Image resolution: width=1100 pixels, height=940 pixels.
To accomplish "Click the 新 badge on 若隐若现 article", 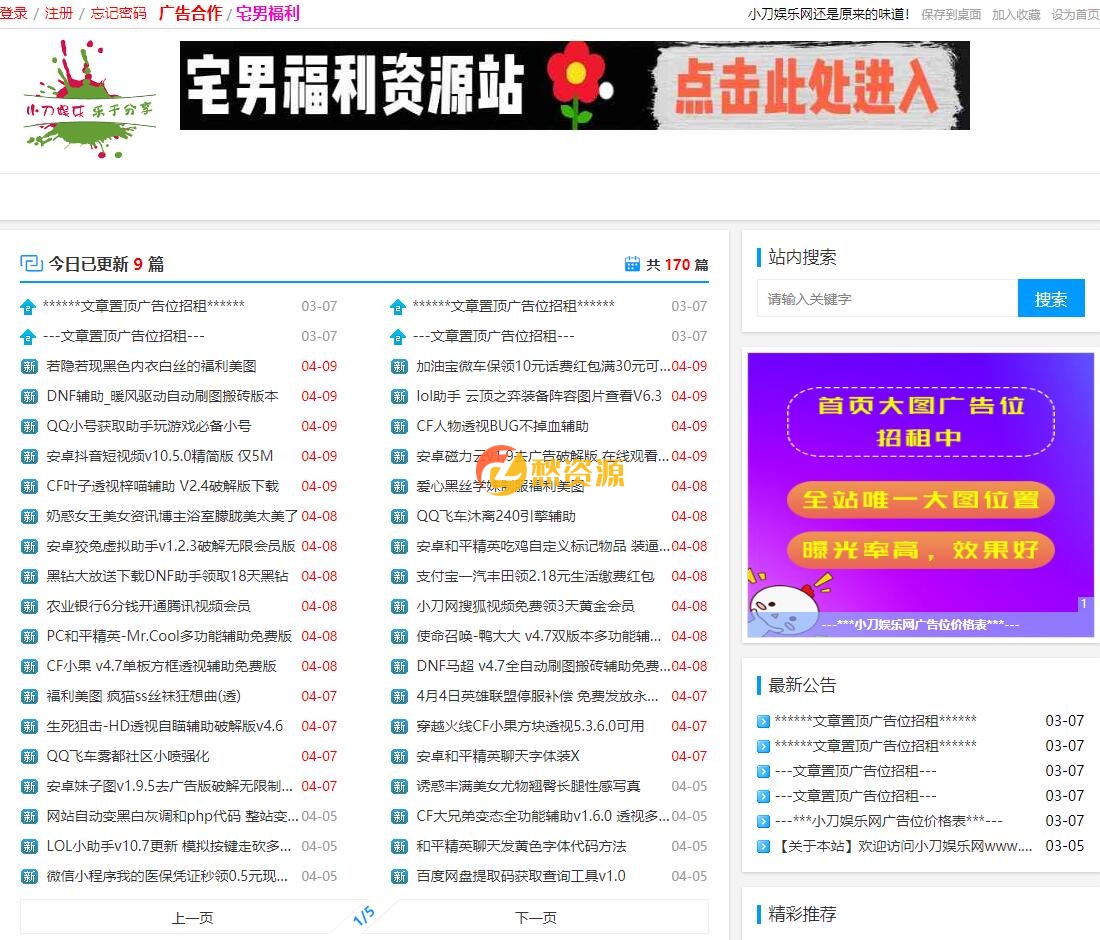I will [x=30, y=366].
